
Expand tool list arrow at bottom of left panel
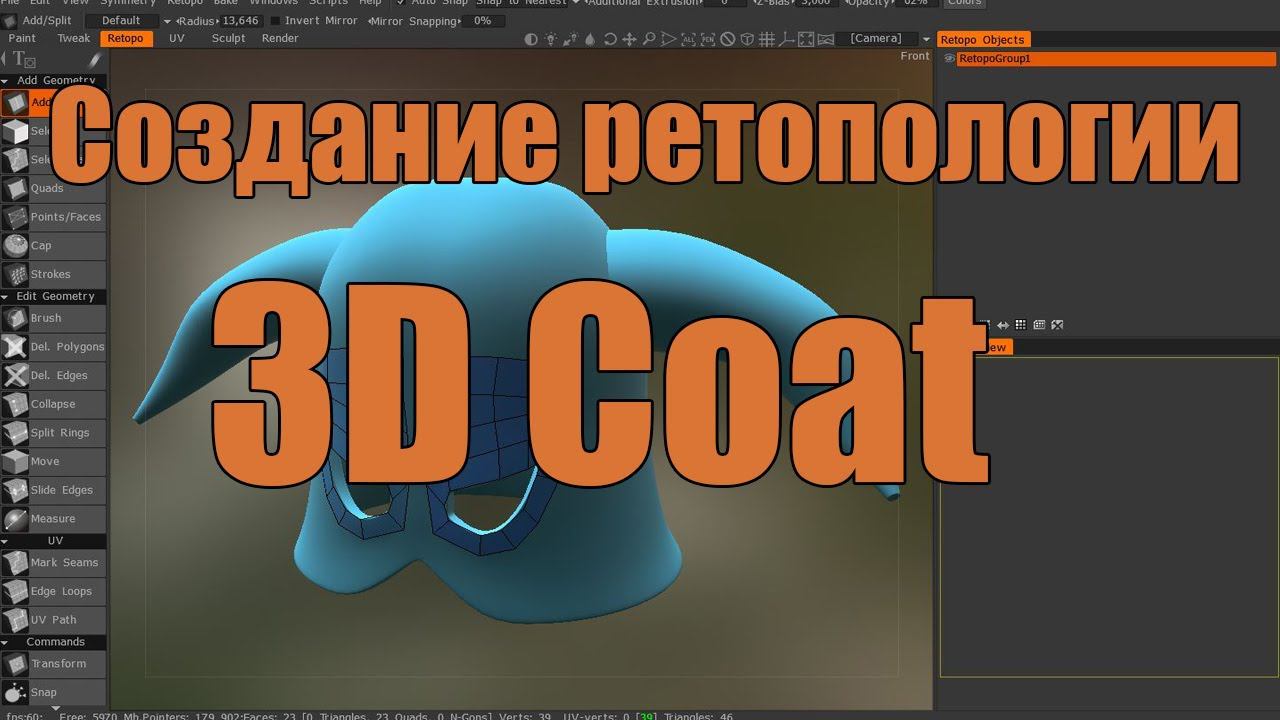click(x=55, y=708)
